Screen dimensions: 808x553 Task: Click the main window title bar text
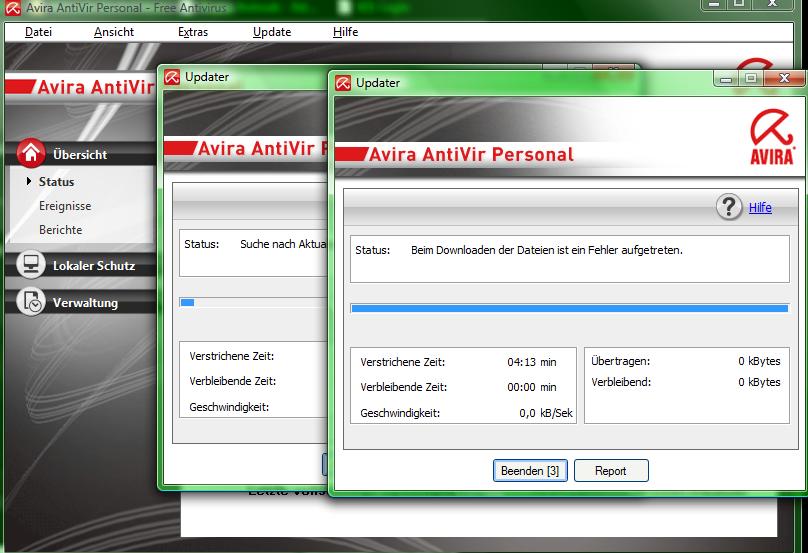pyautogui.click(x=126, y=8)
